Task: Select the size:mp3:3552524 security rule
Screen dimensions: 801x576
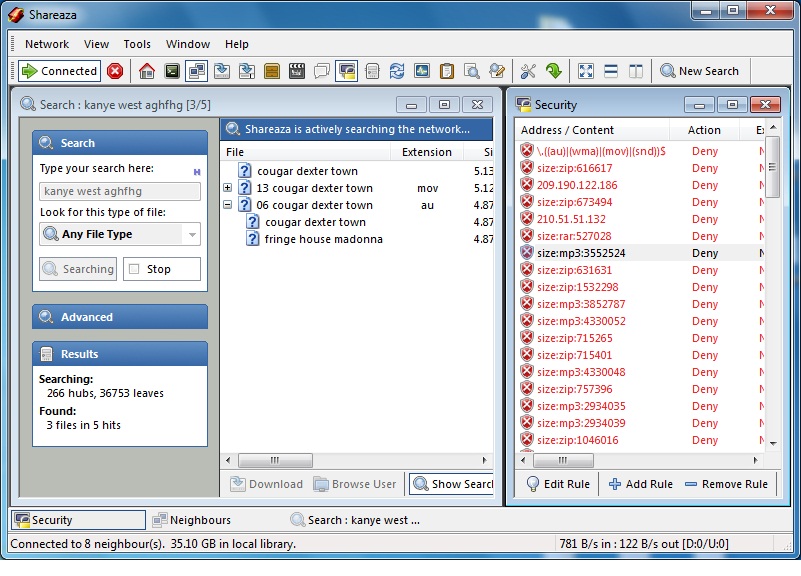Action: 581,253
